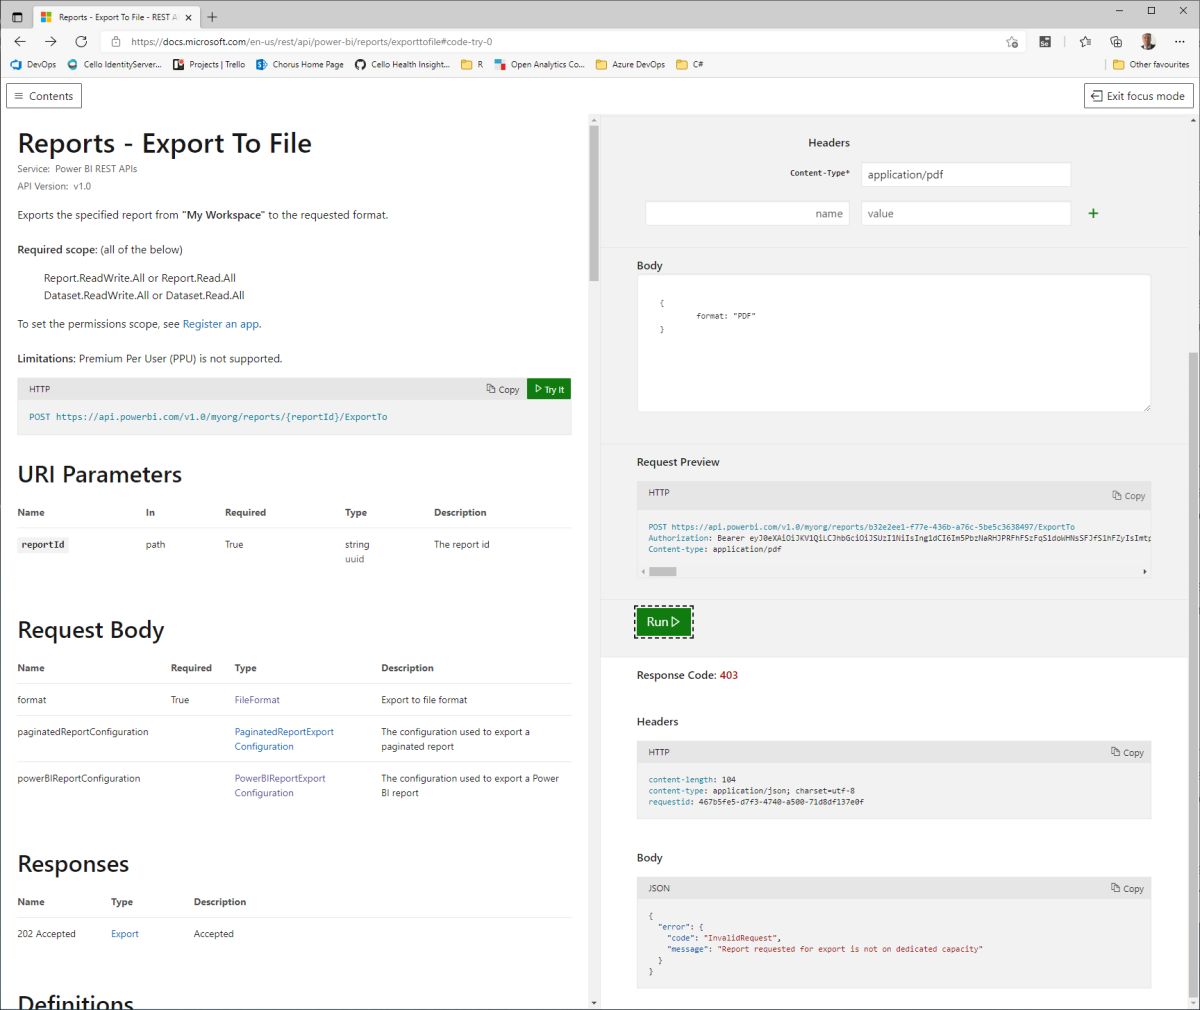Image resolution: width=1200 pixels, height=1010 pixels.
Task: Click the browser forward arrow
Action: coord(51,41)
